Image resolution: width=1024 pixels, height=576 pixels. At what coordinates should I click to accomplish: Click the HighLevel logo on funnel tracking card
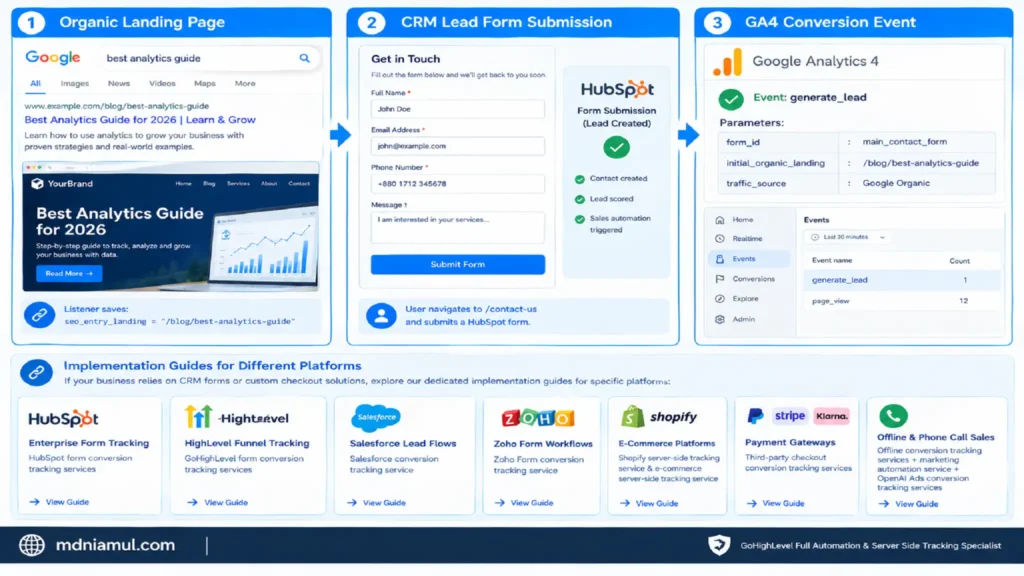click(x=236, y=417)
